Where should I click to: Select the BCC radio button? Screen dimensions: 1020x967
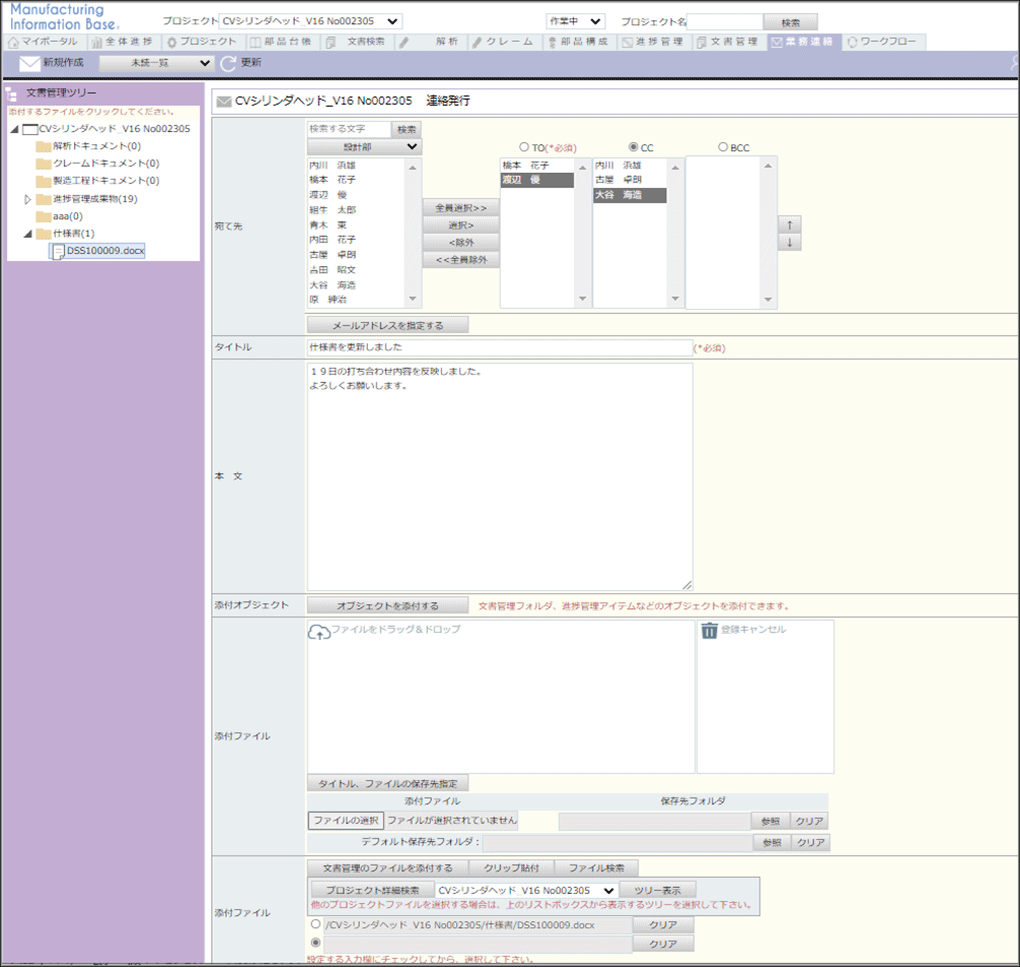pyautogui.click(x=723, y=147)
